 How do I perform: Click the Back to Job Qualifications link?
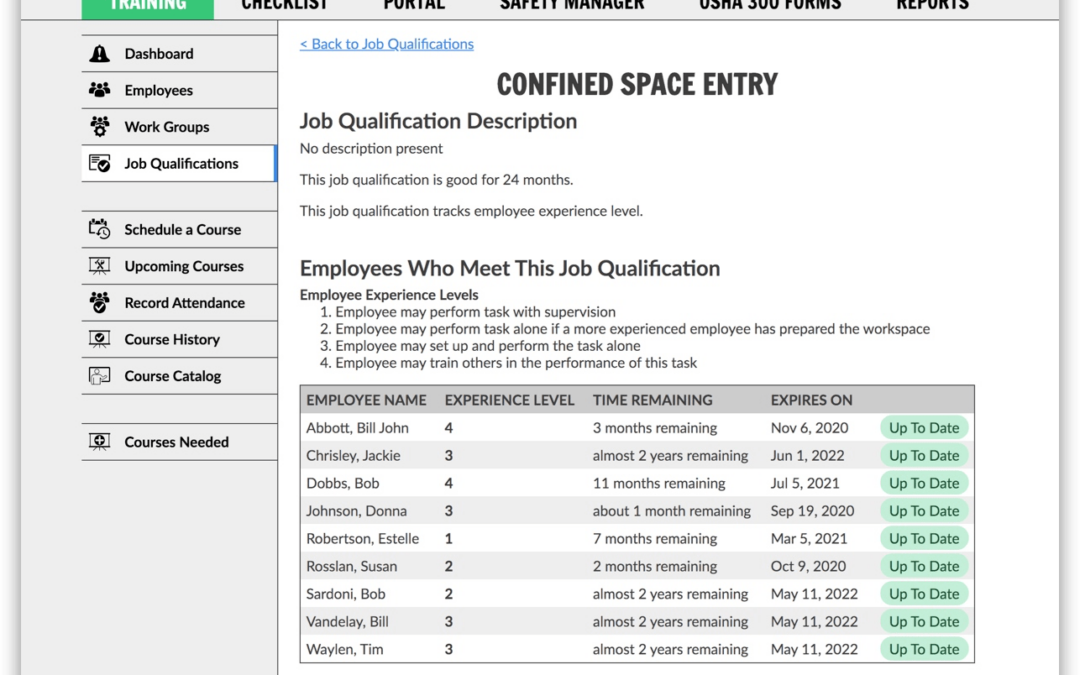[x=386, y=44]
